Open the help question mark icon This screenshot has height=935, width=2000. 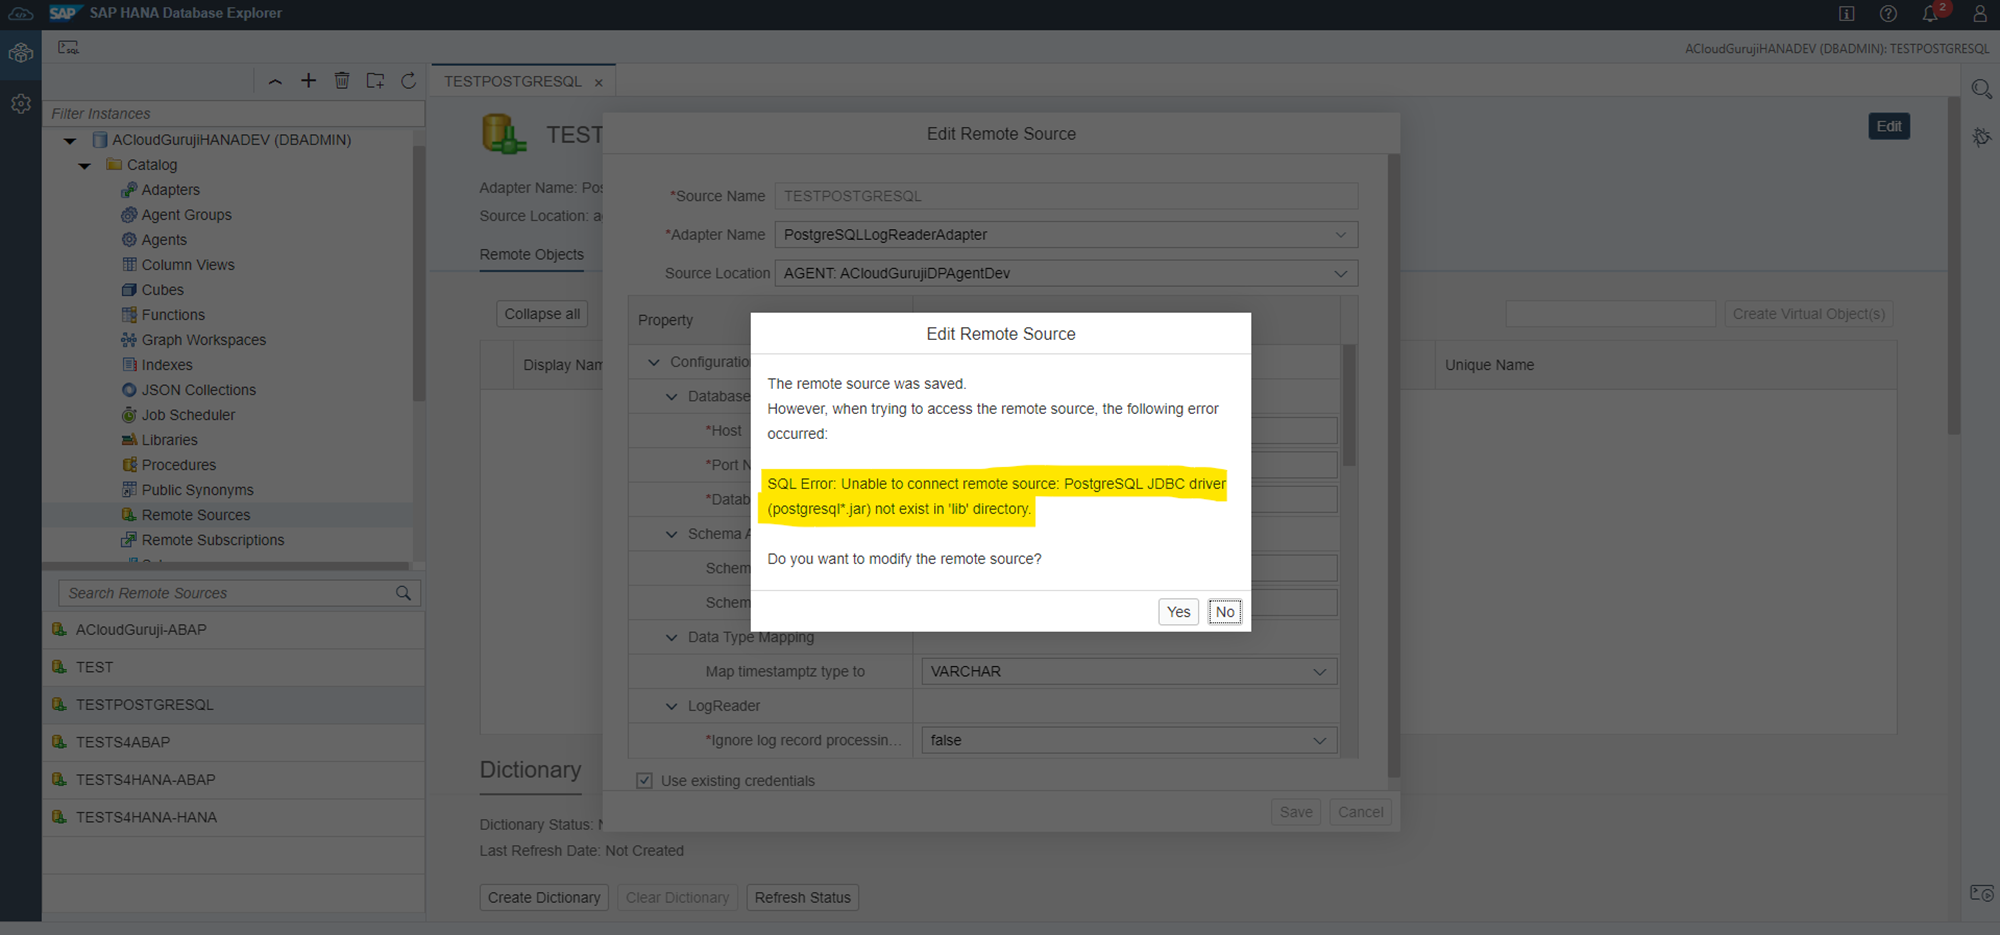tap(1888, 13)
